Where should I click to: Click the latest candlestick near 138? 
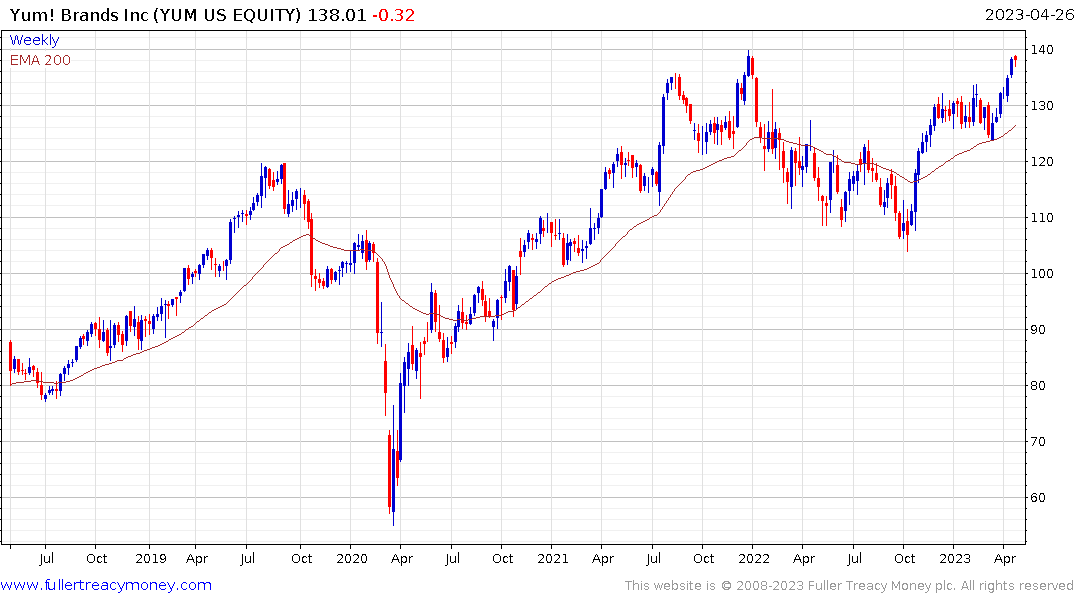1015,60
